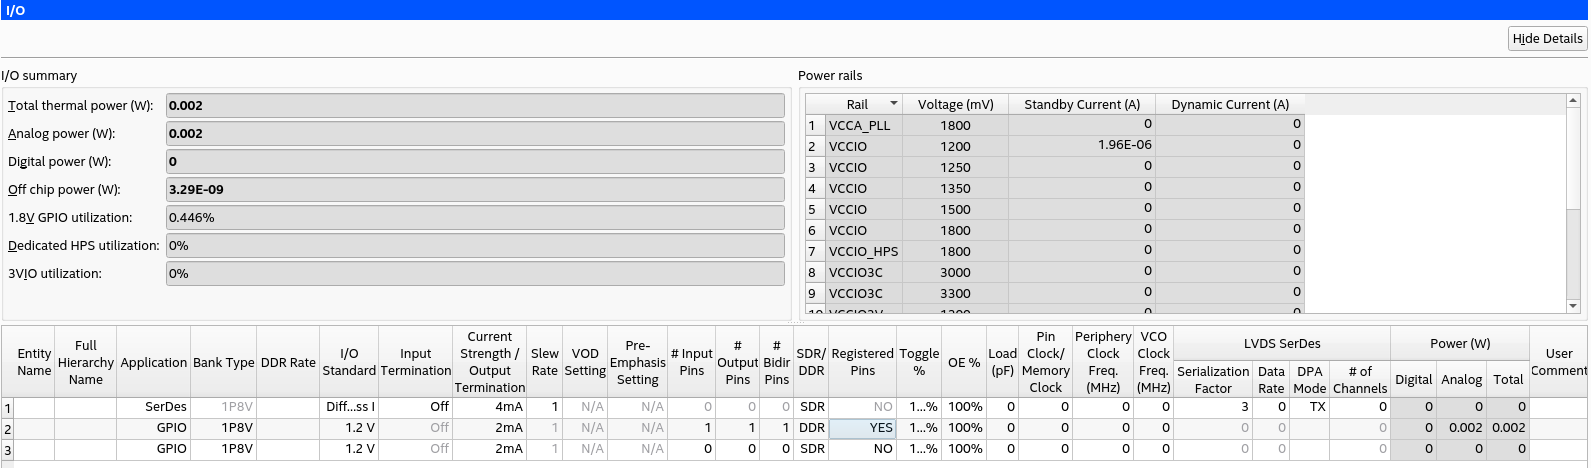
Task: Click the User Comment column header
Action: point(1559,362)
